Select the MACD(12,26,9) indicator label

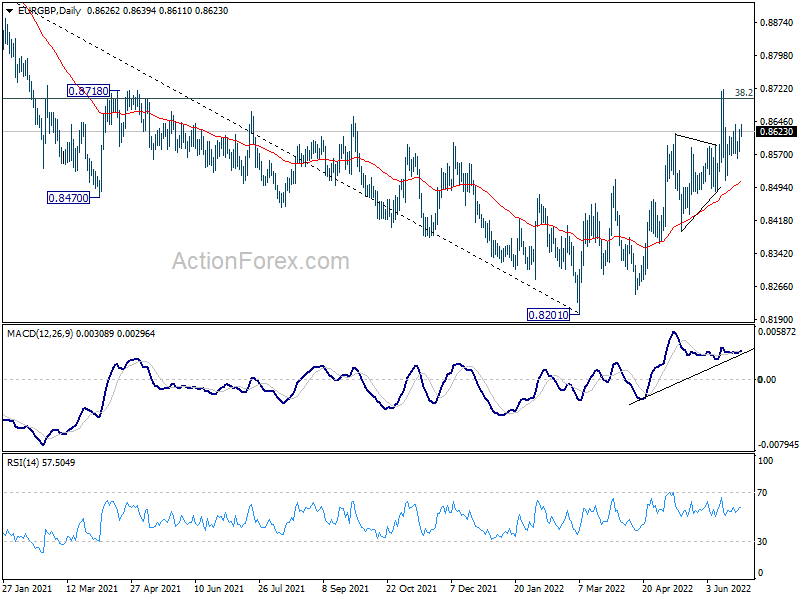click(x=40, y=334)
